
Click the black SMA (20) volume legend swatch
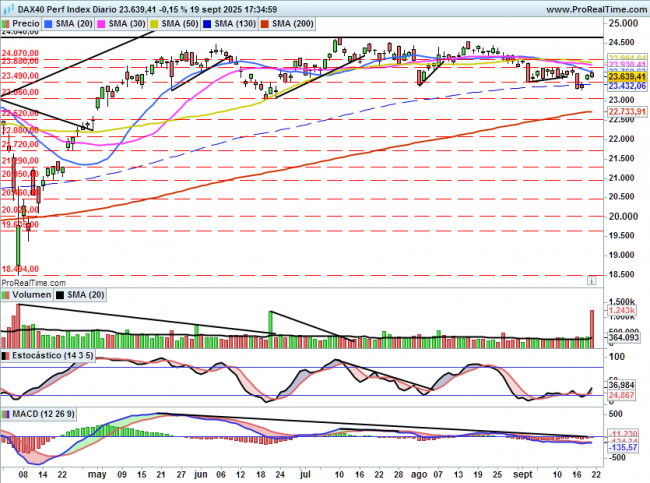(x=60, y=296)
